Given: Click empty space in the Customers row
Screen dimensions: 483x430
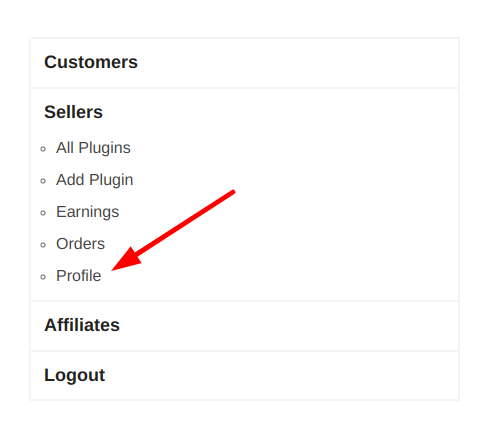Looking at the screenshot, I should pyautogui.click(x=297, y=63).
